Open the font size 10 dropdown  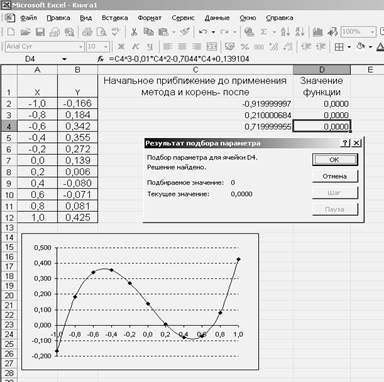point(106,47)
